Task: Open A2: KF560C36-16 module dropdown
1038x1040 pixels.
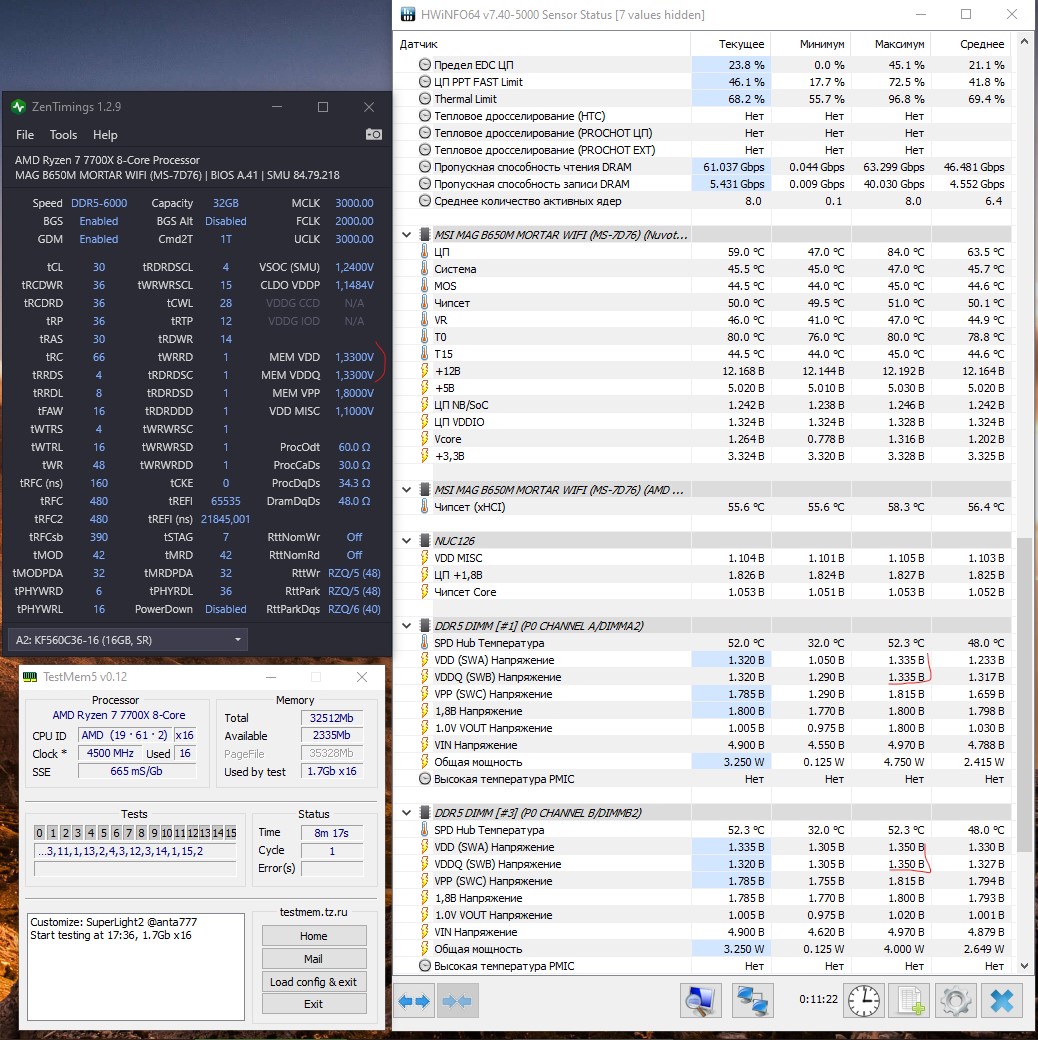Action: 127,640
